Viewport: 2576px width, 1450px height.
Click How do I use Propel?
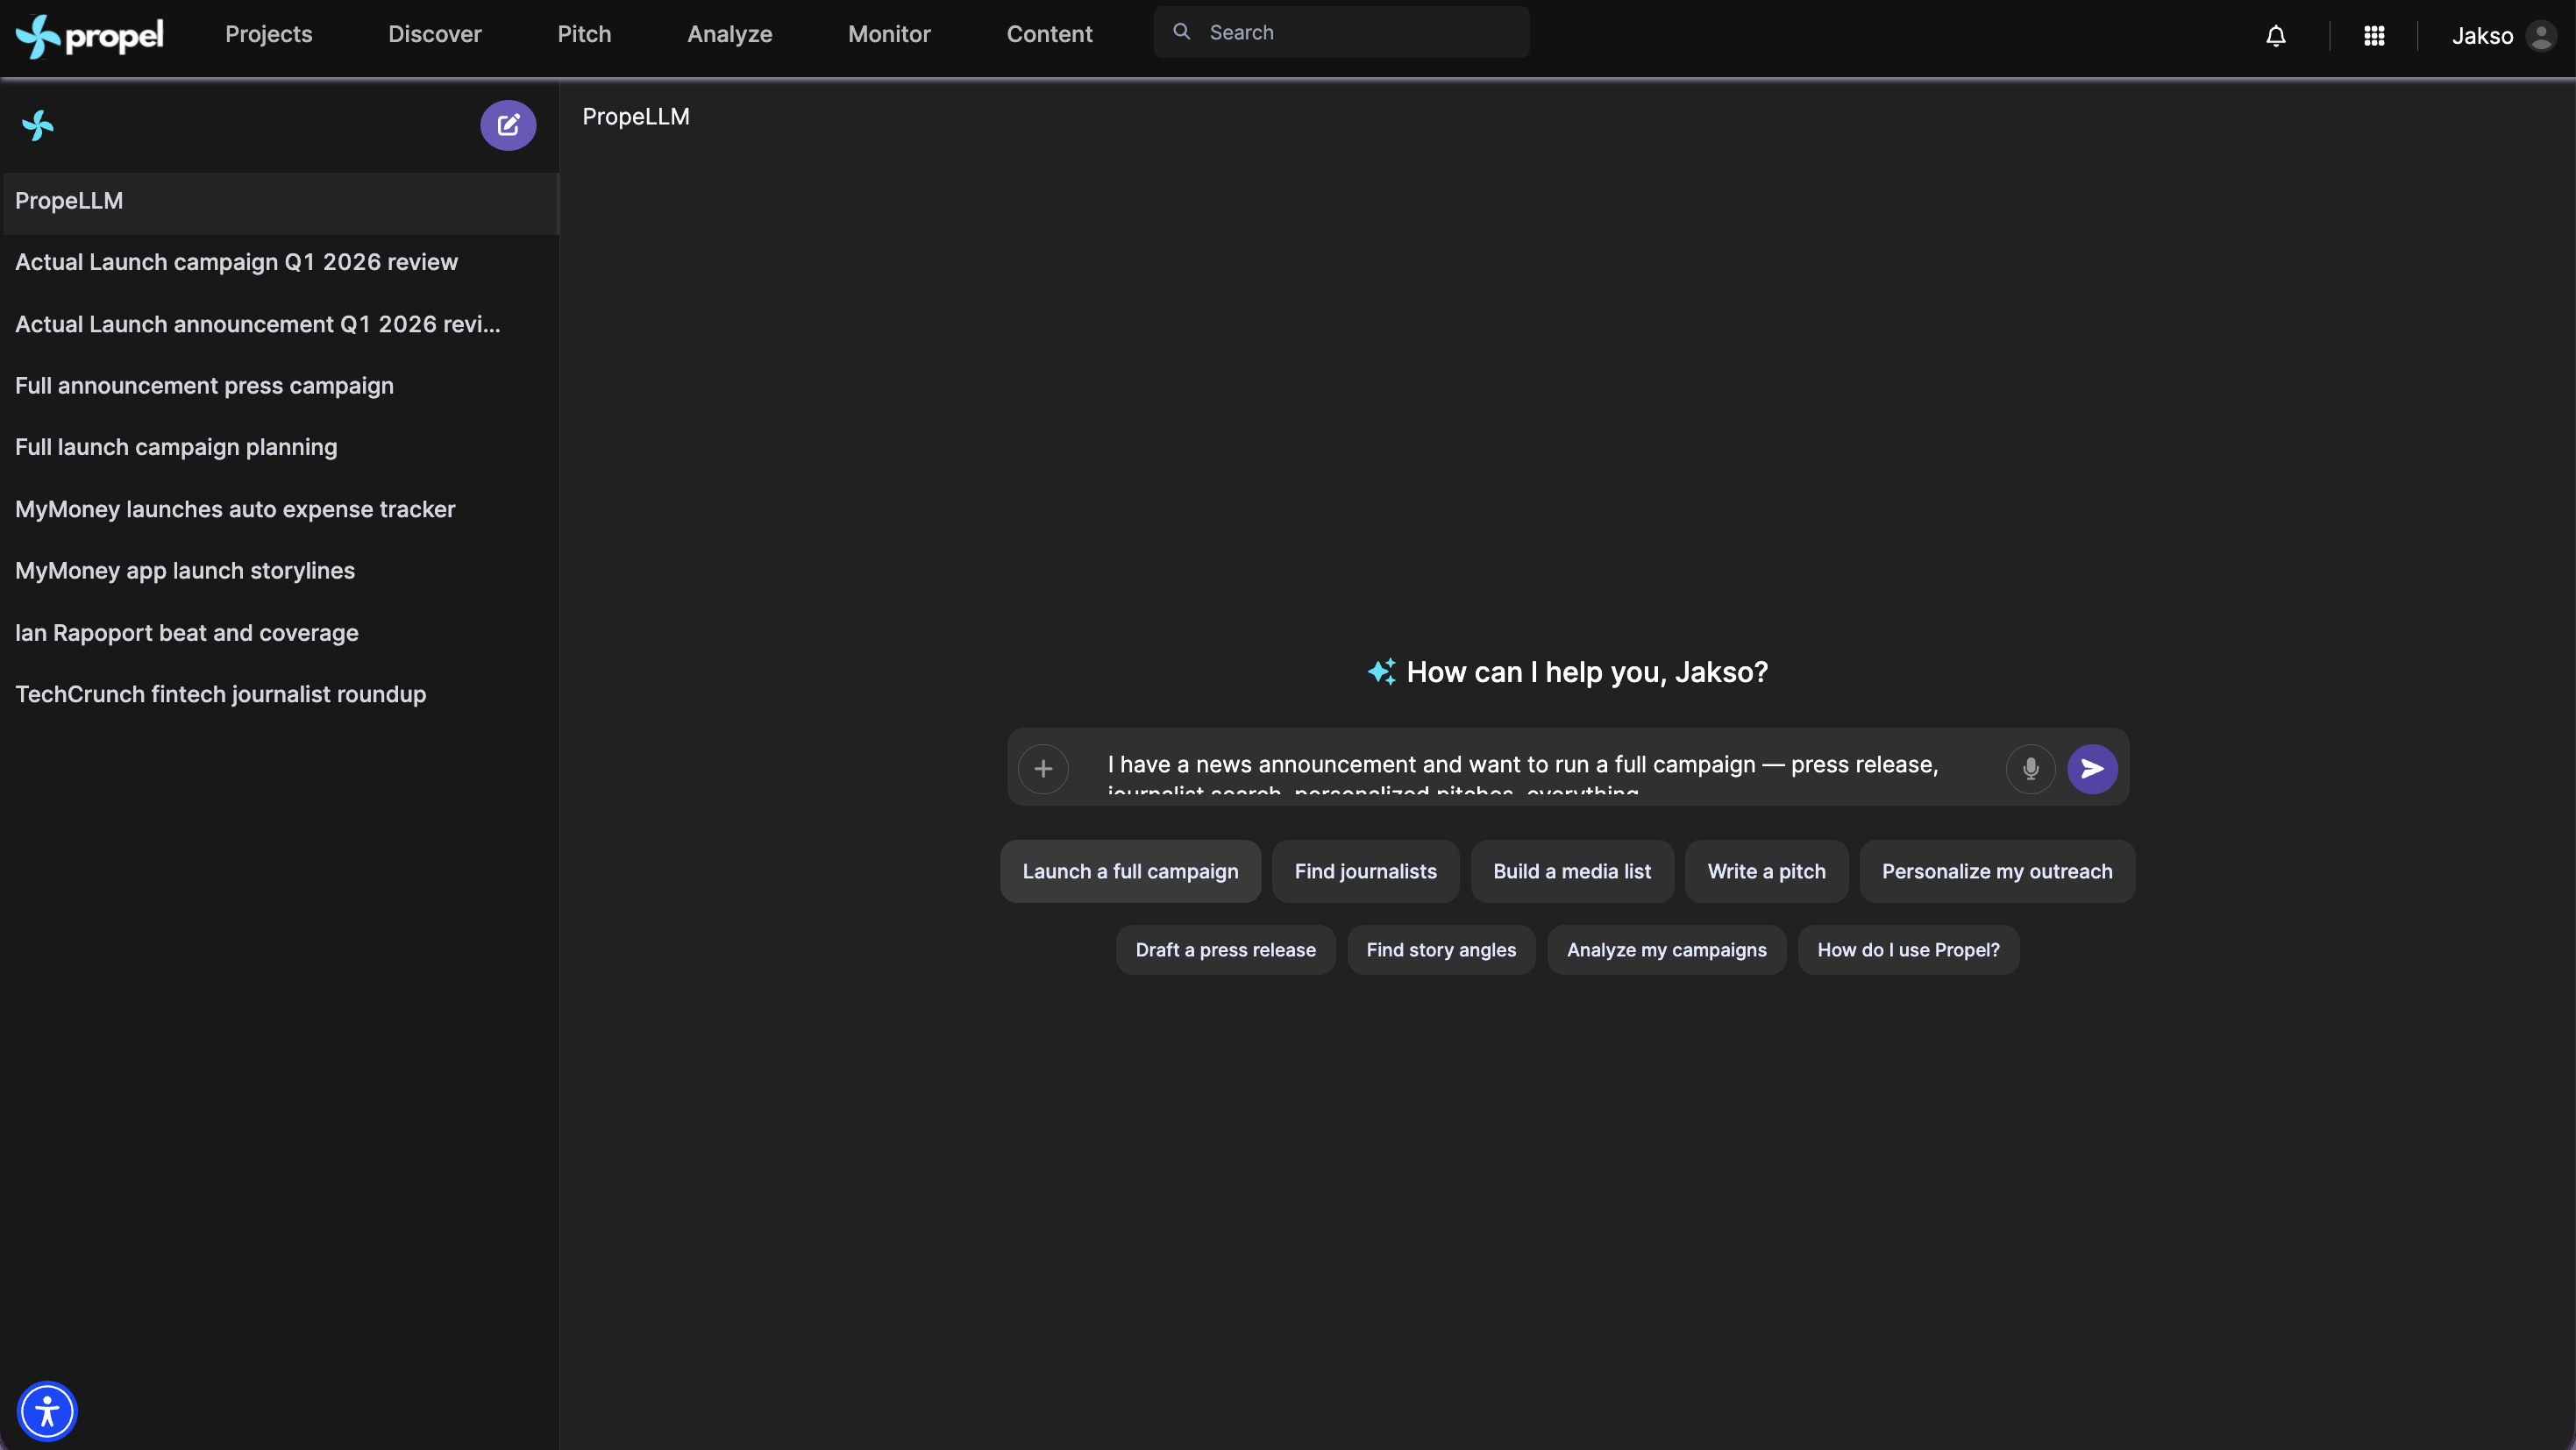point(1908,950)
